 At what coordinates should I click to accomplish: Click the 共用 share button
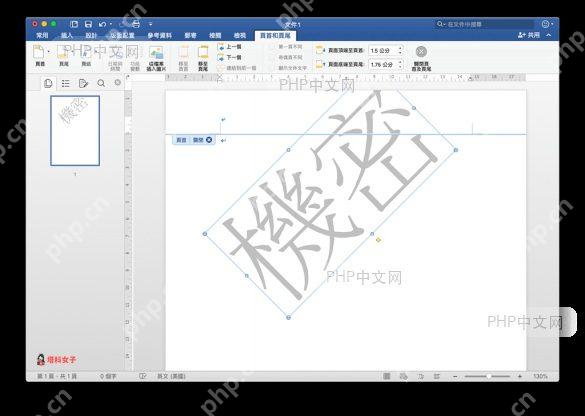pyautogui.click(x=529, y=35)
